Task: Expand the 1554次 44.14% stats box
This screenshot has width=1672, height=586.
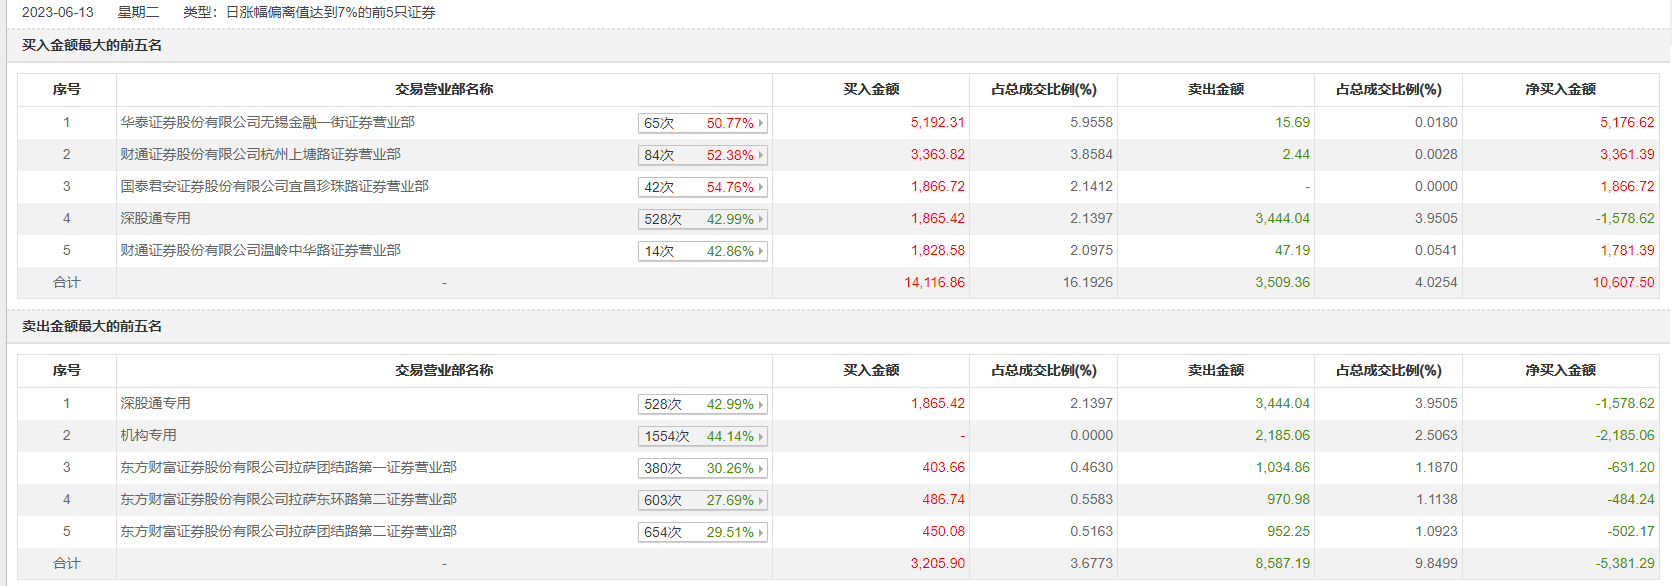Action: [x=702, y=436]
